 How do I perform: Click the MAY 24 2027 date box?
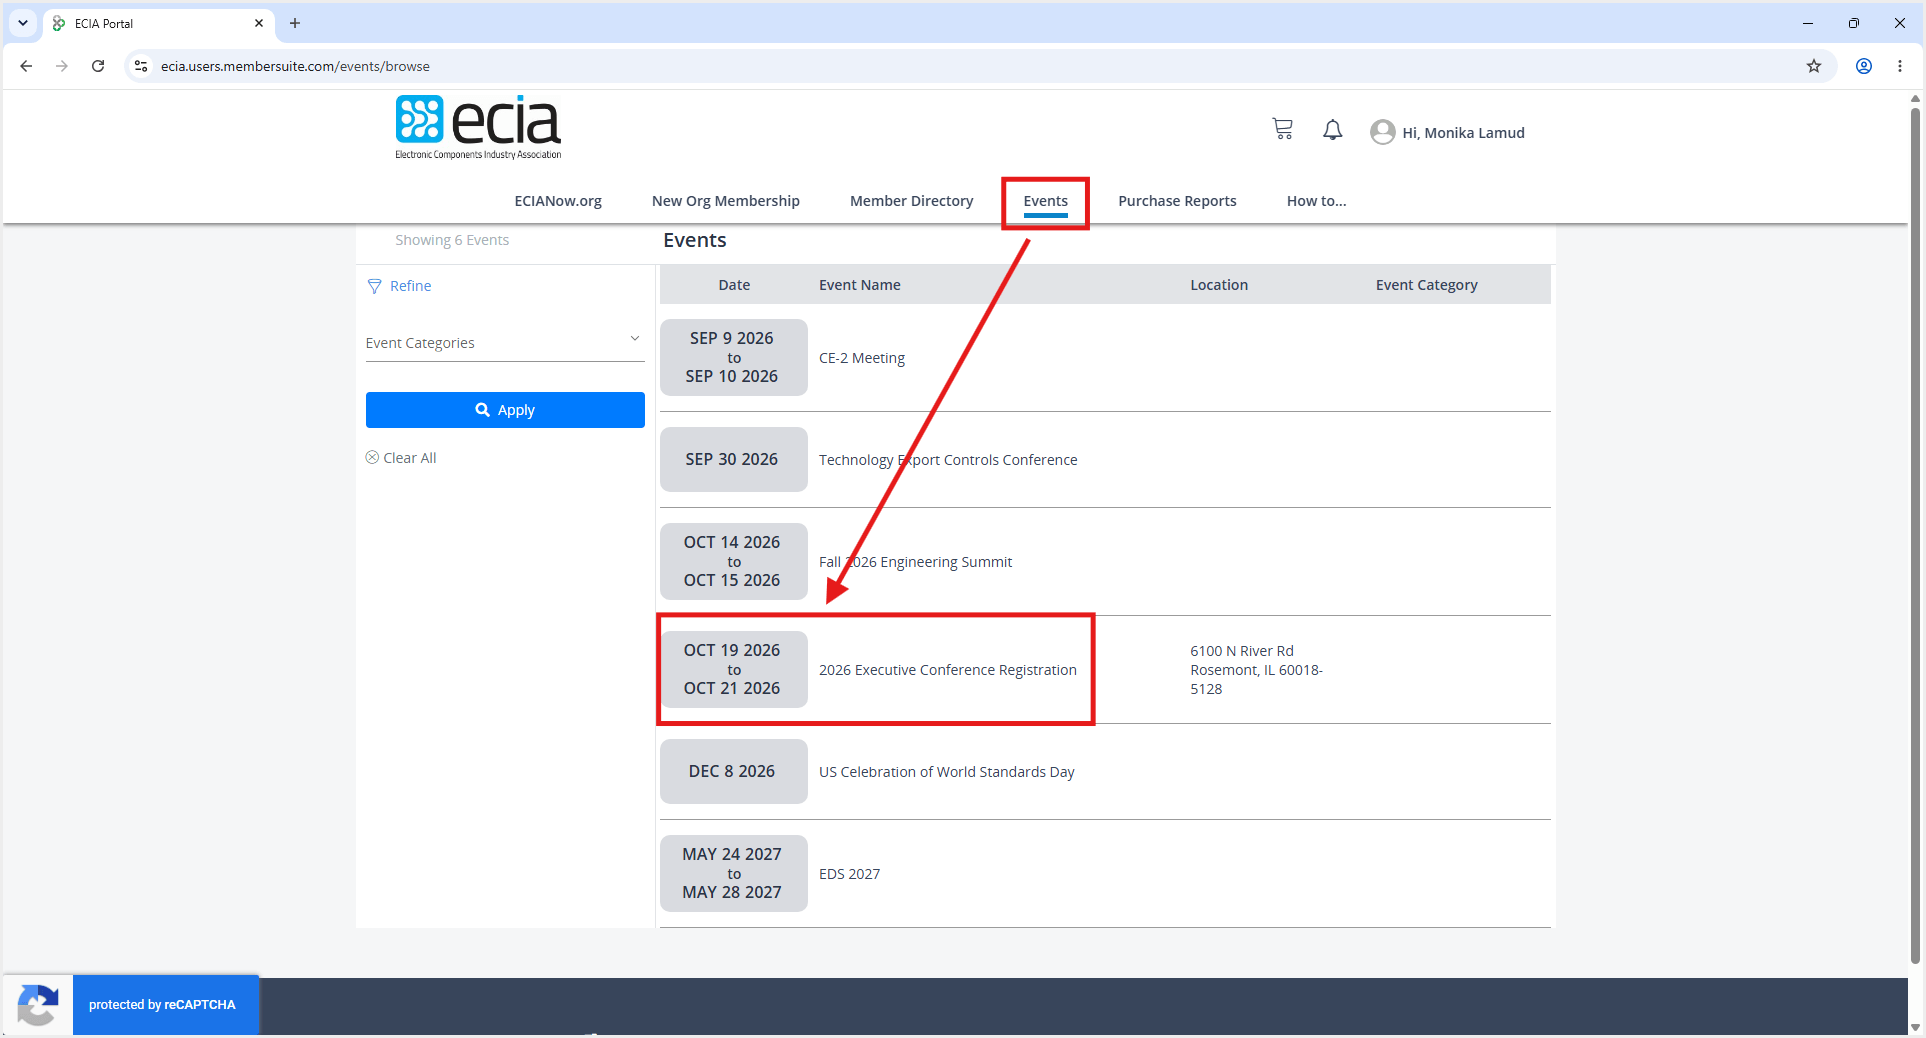click(x=733, y=873)
